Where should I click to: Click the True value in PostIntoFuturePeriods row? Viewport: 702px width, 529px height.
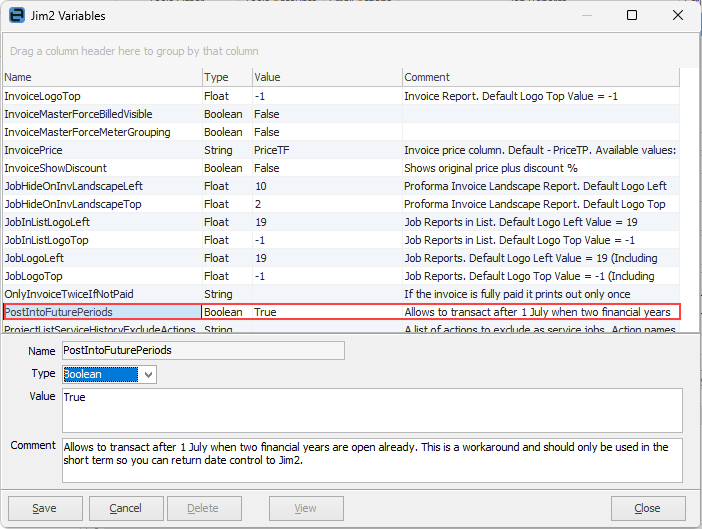point(265,312)
